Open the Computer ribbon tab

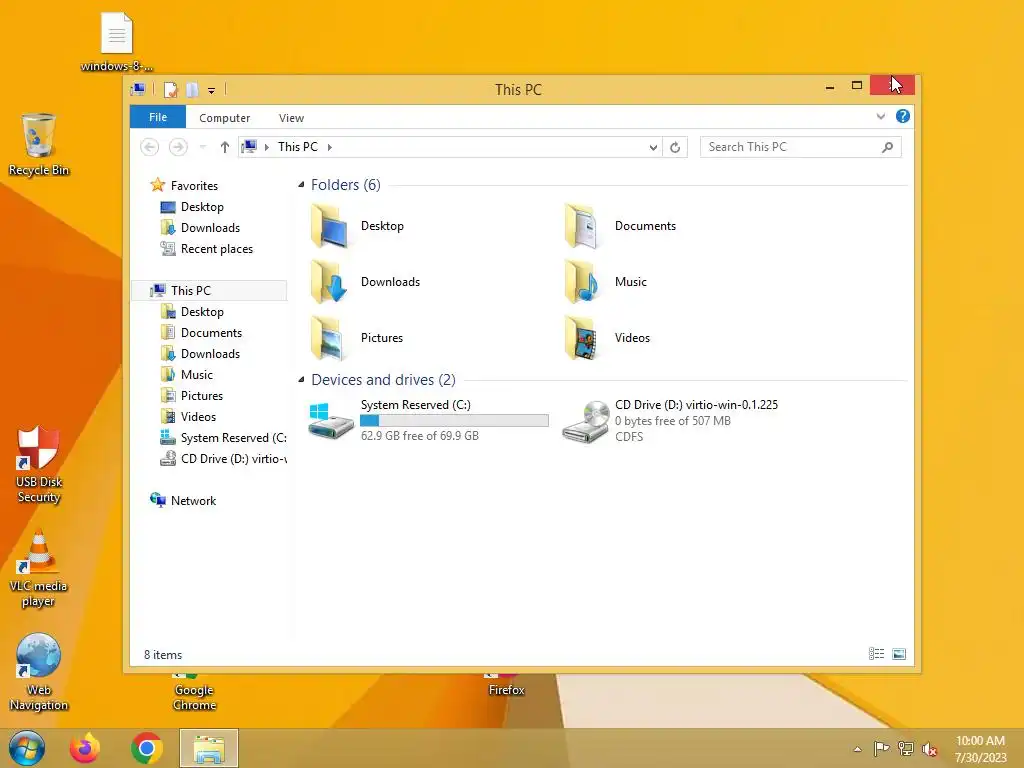click(x=225, y=118)
